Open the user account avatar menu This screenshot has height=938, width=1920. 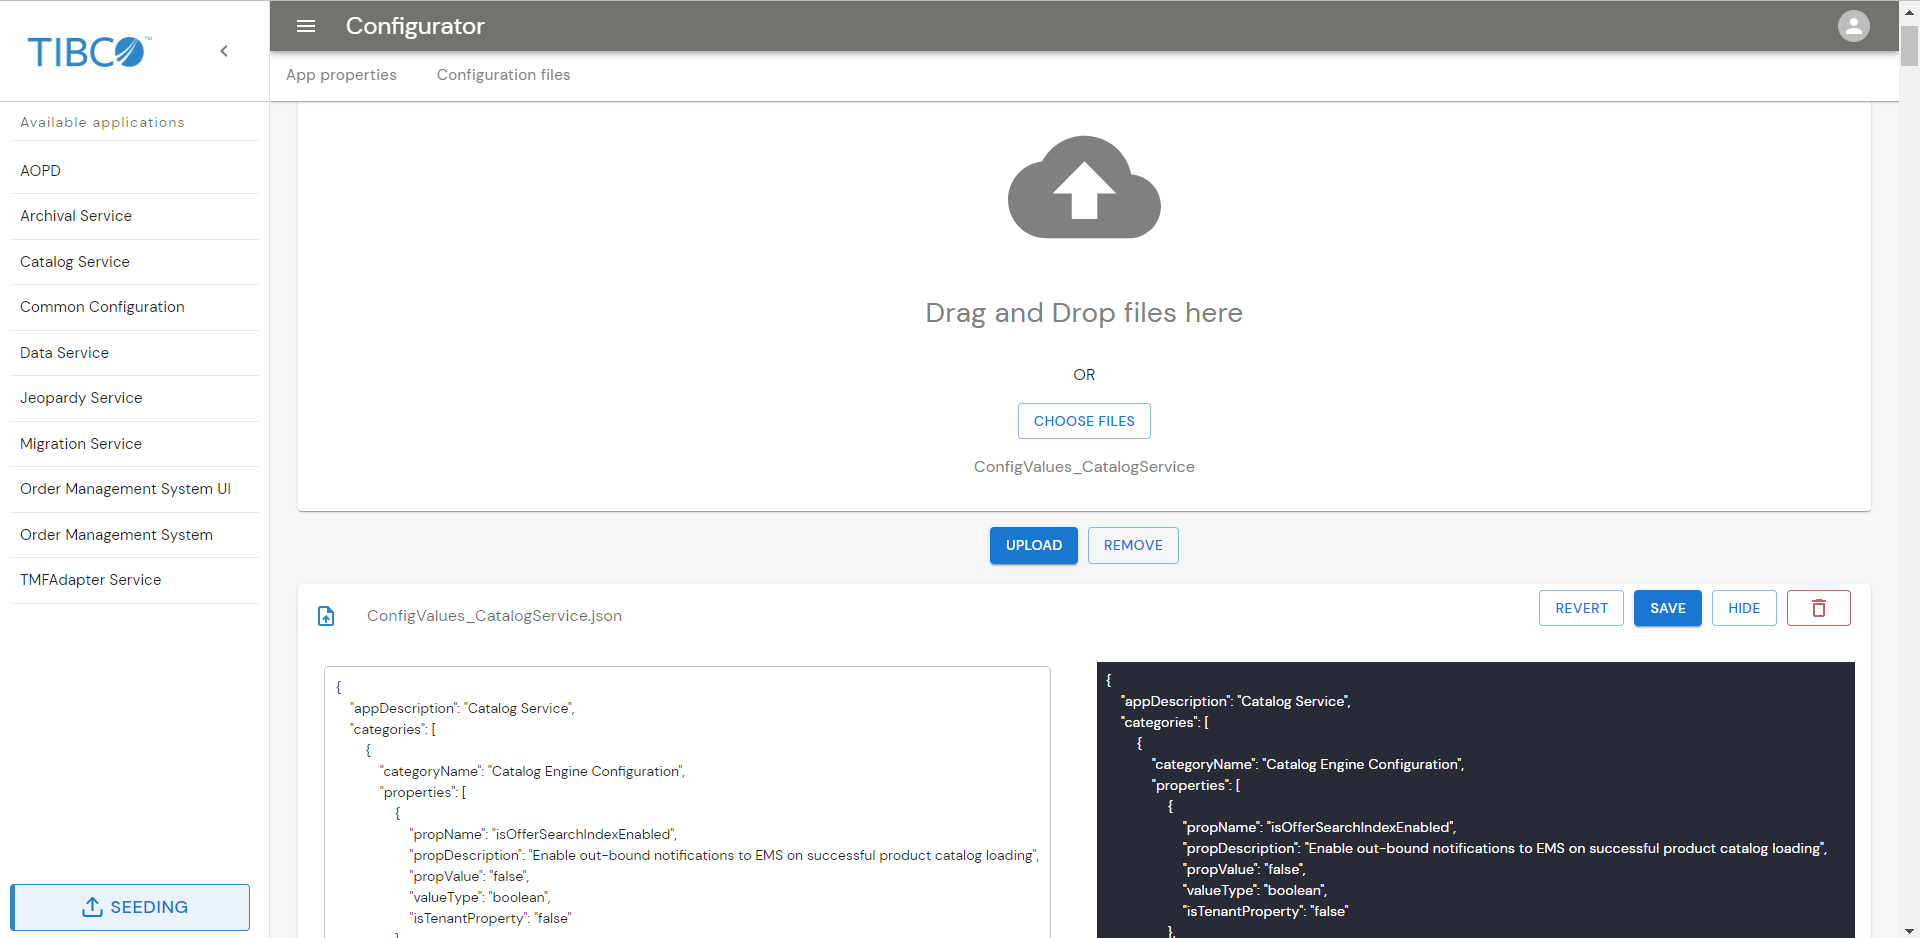pyautogui.click(x=1853, y=26)
